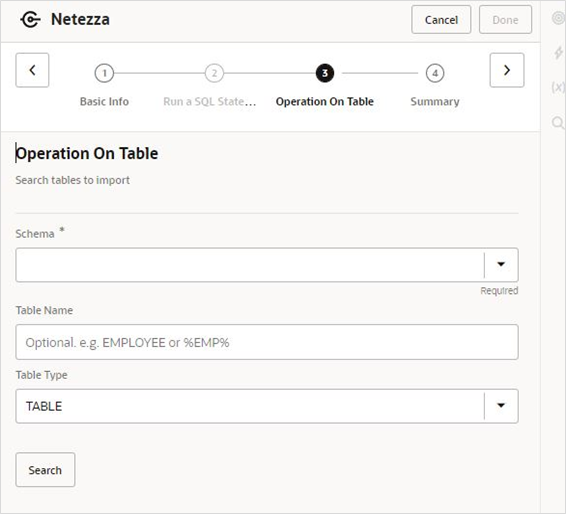
Task: Jump to step 1 Basic Info
Action: [x=104, y=73]
